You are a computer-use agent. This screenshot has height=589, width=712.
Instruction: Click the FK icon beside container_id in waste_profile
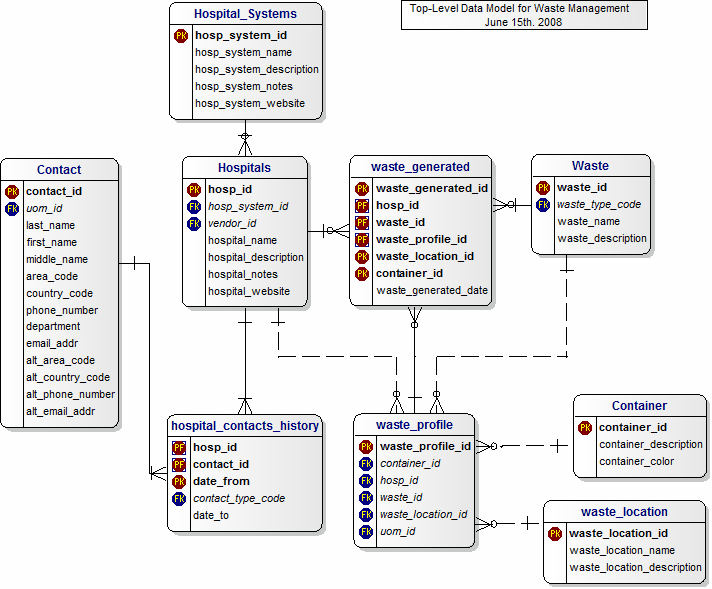[x=366, y=464]
